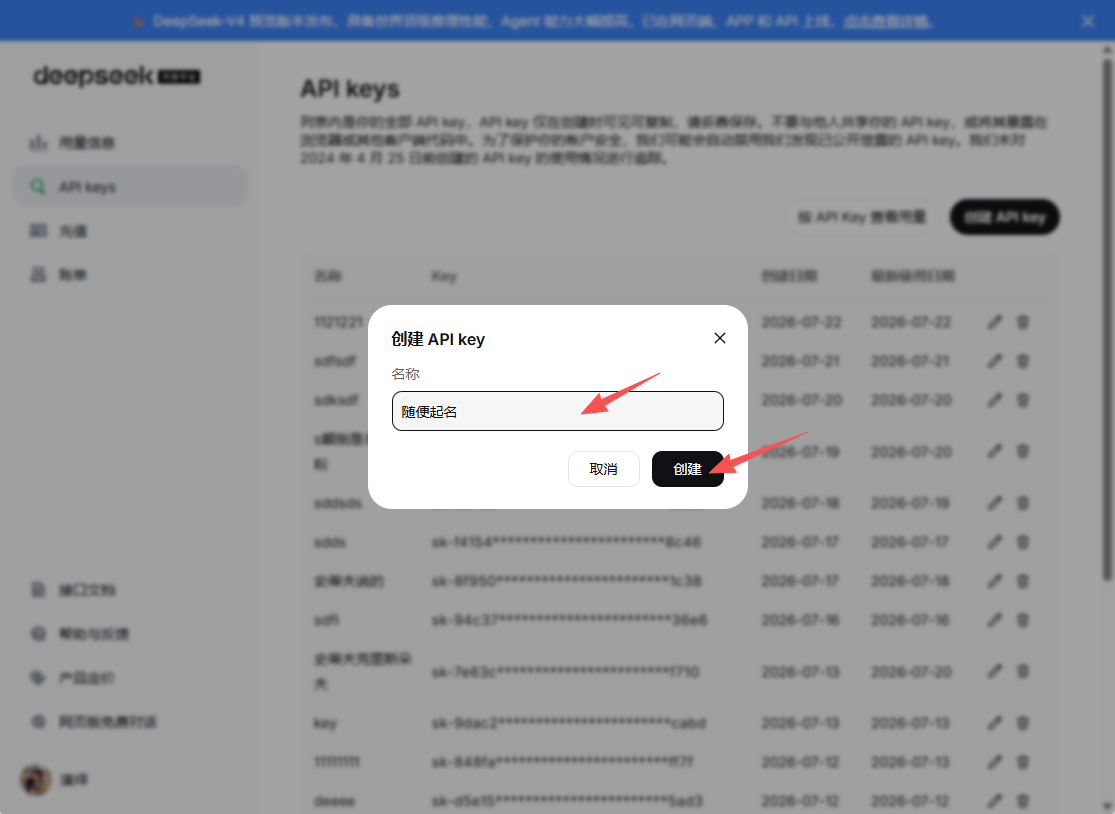Edit the sddsds key row

click(994, 503)
